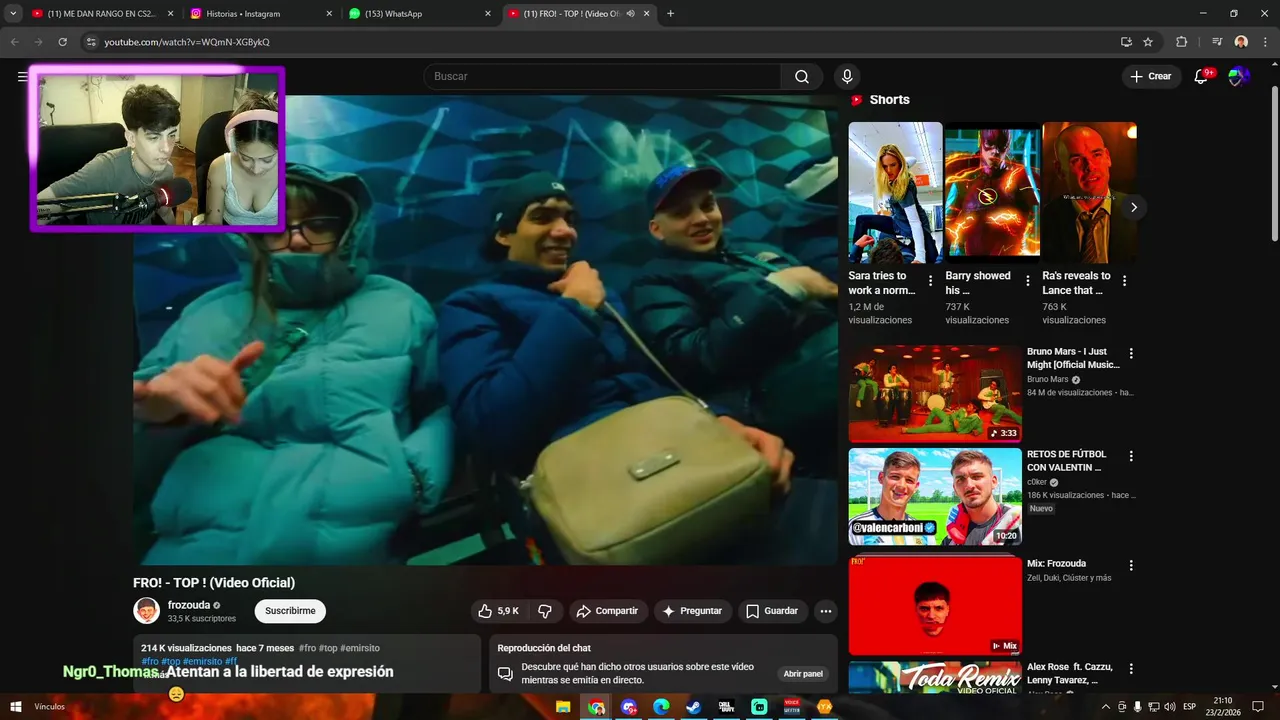The height and width of the screenshot is (720, 1280).
Task: Click the playing FRO! - TOP video
Action: pyautogui.click(x=485, y=330)
